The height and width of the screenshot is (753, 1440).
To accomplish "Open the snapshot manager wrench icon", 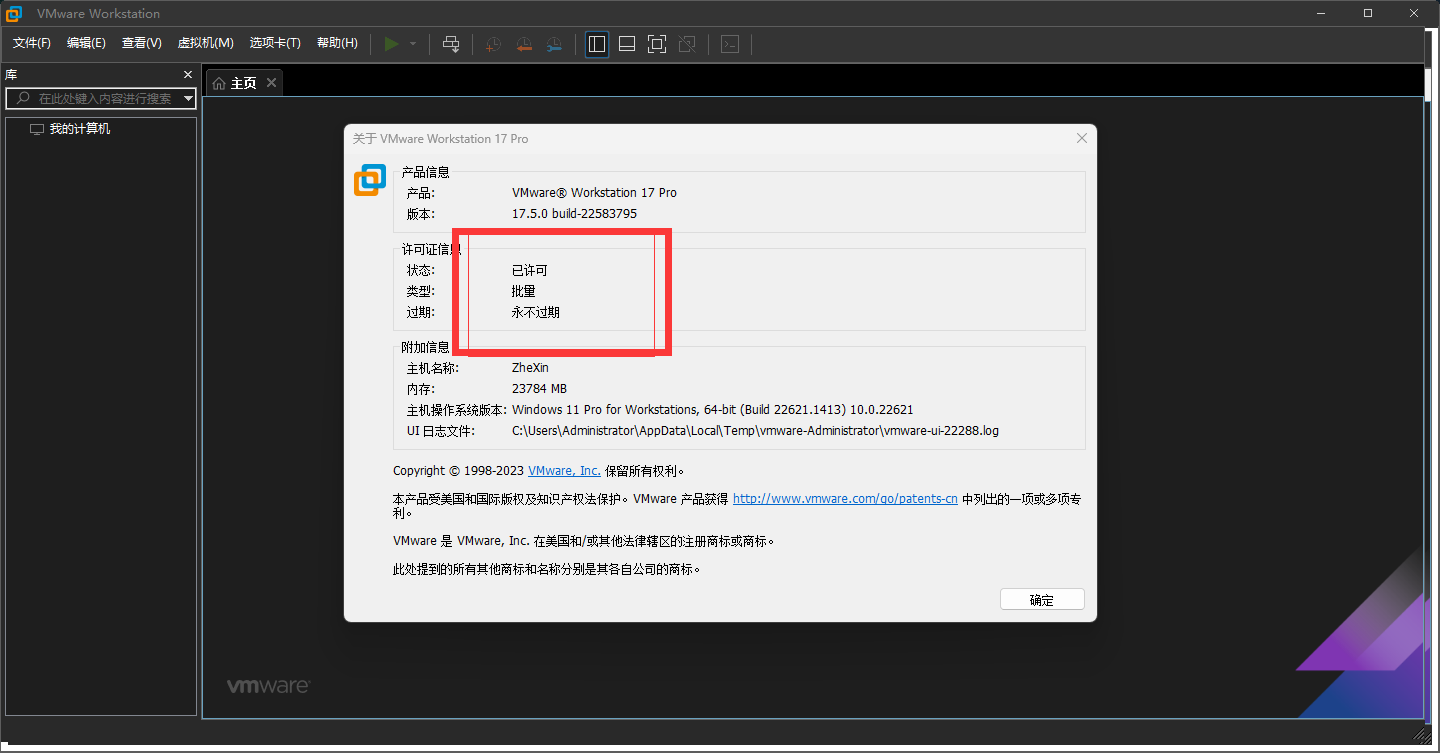I will [x=554, y=44].
